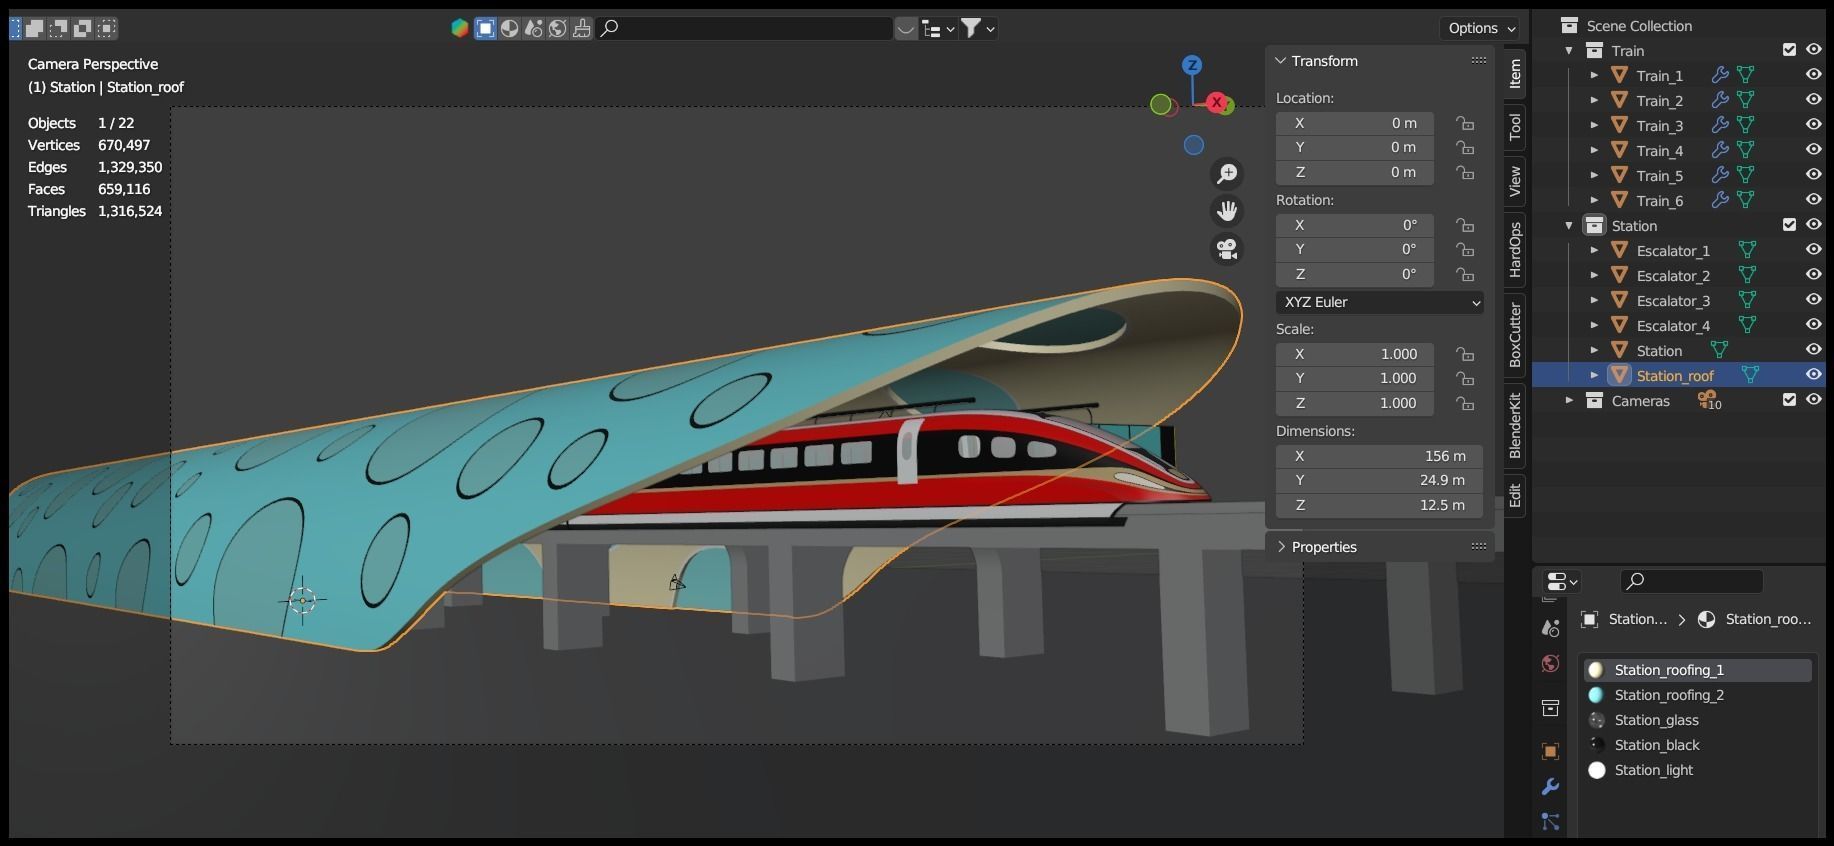Click the pan view hand icon
The width and height of the screenshot is (1834, 846).
(x=1227, y=211)
